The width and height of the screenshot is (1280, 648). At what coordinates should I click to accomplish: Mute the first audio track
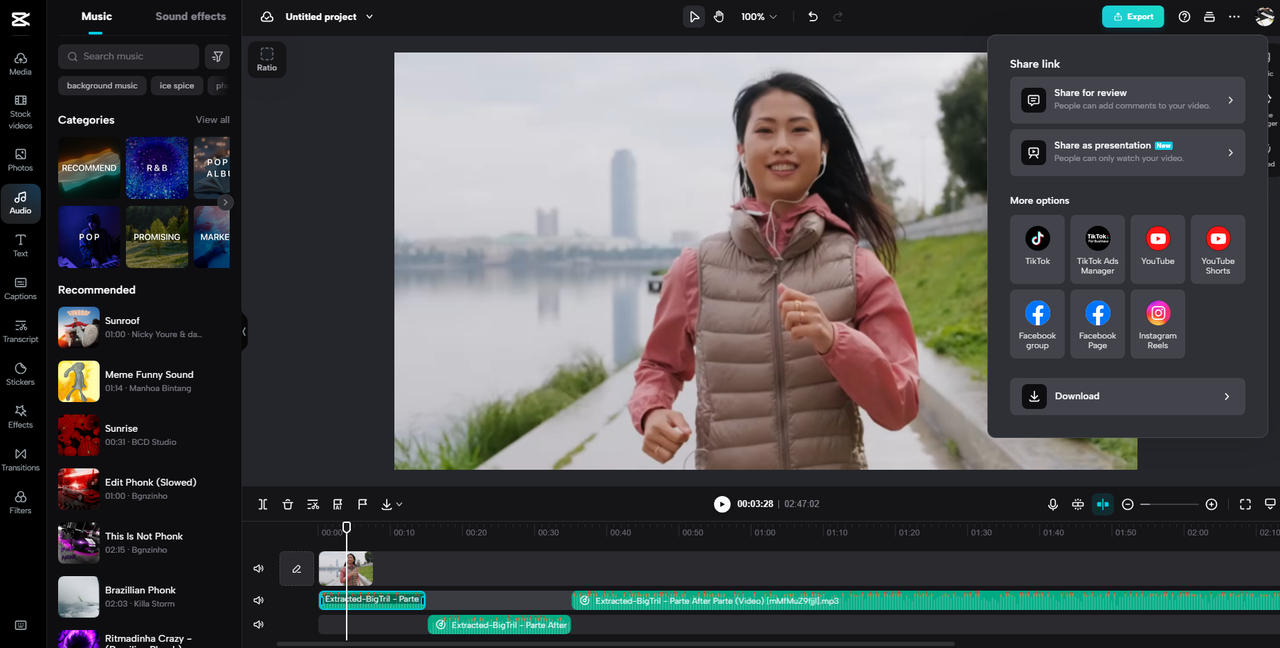point(259,600)
